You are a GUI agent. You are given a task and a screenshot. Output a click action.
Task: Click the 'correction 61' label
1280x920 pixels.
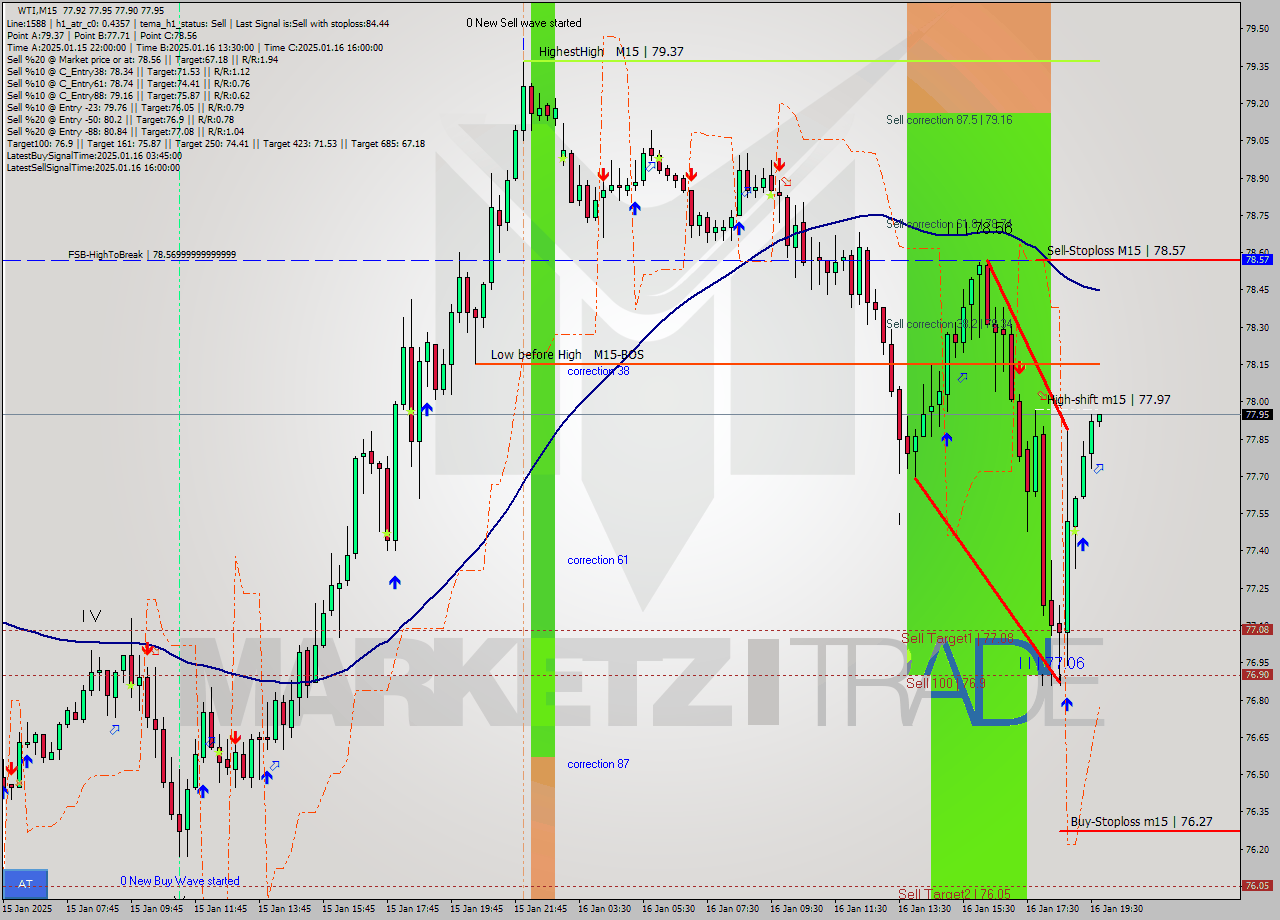(x=598, y=560)
